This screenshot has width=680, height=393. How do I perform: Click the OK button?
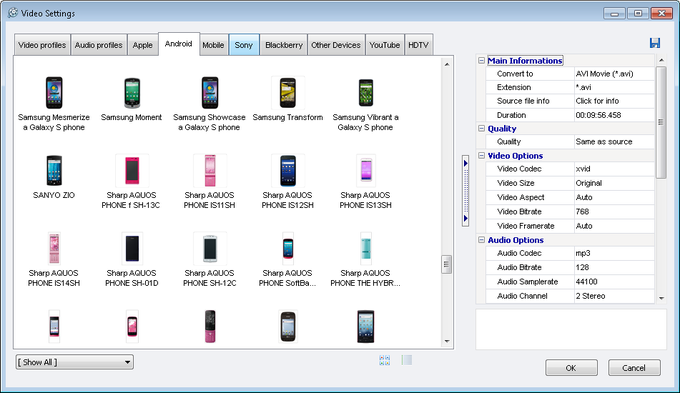pyautogui.click(x=571, y=368)
